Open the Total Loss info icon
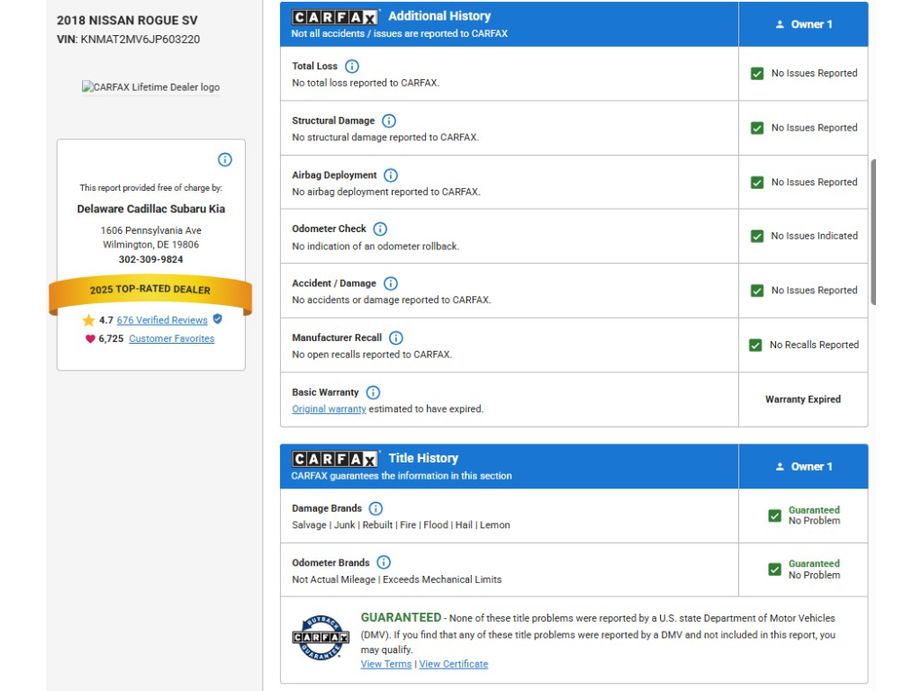The height and width of the screenshot is (691, 922). point(352,66)
